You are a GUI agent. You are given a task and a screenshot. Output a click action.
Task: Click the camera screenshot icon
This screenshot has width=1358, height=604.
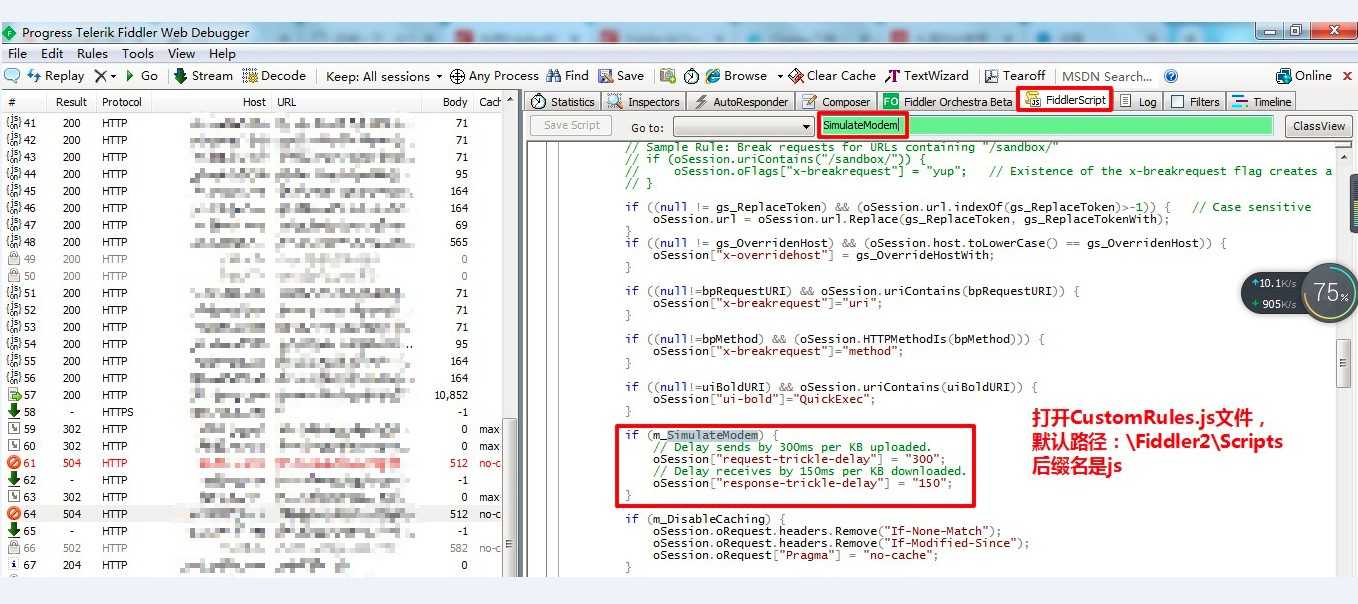tap(667, 76)
